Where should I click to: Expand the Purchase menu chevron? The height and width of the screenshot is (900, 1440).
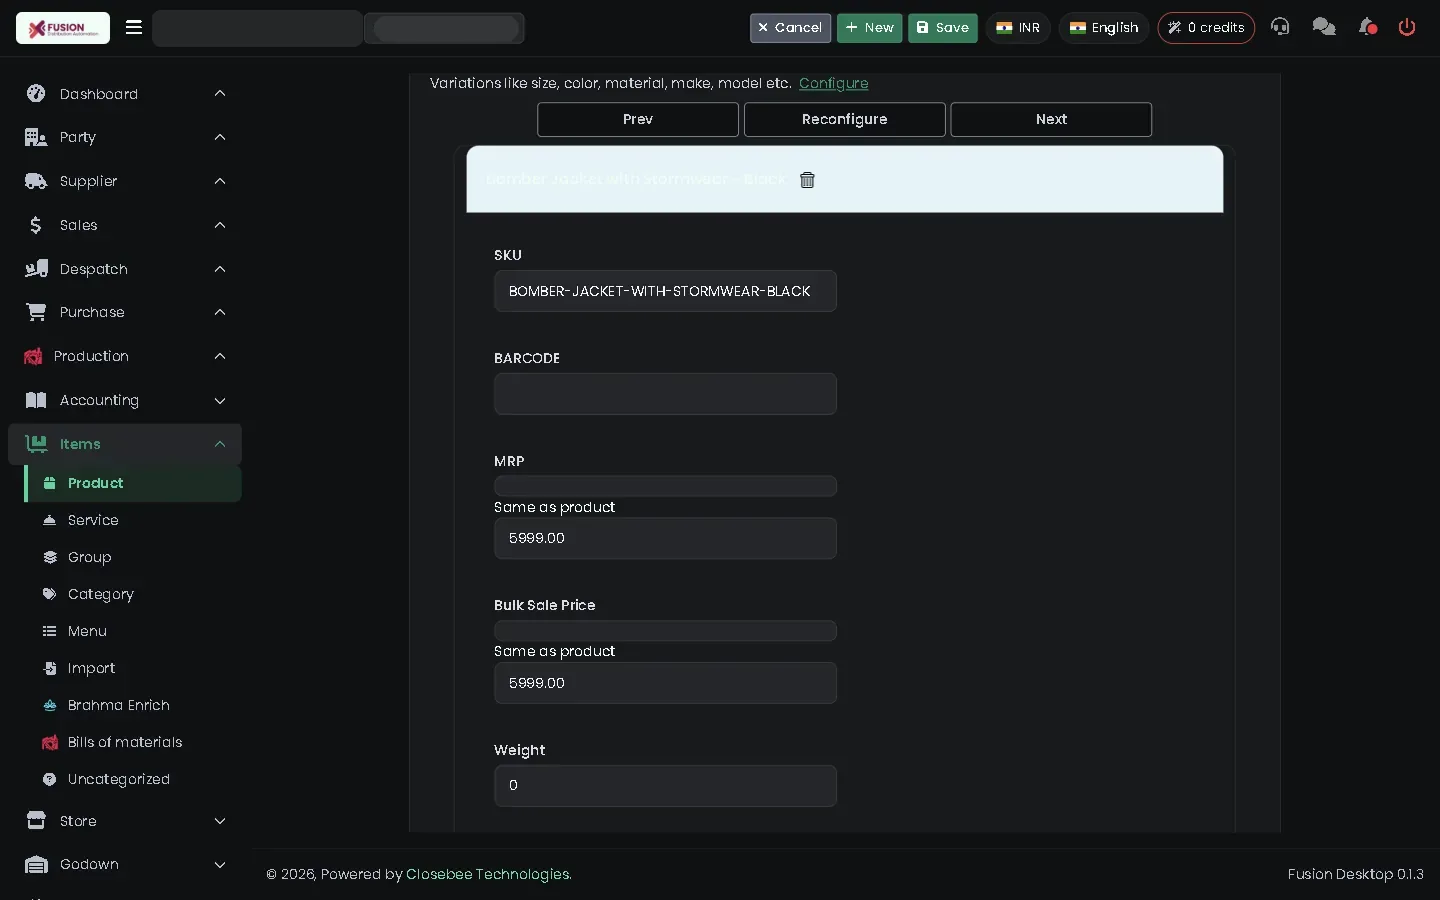point(220,312)
